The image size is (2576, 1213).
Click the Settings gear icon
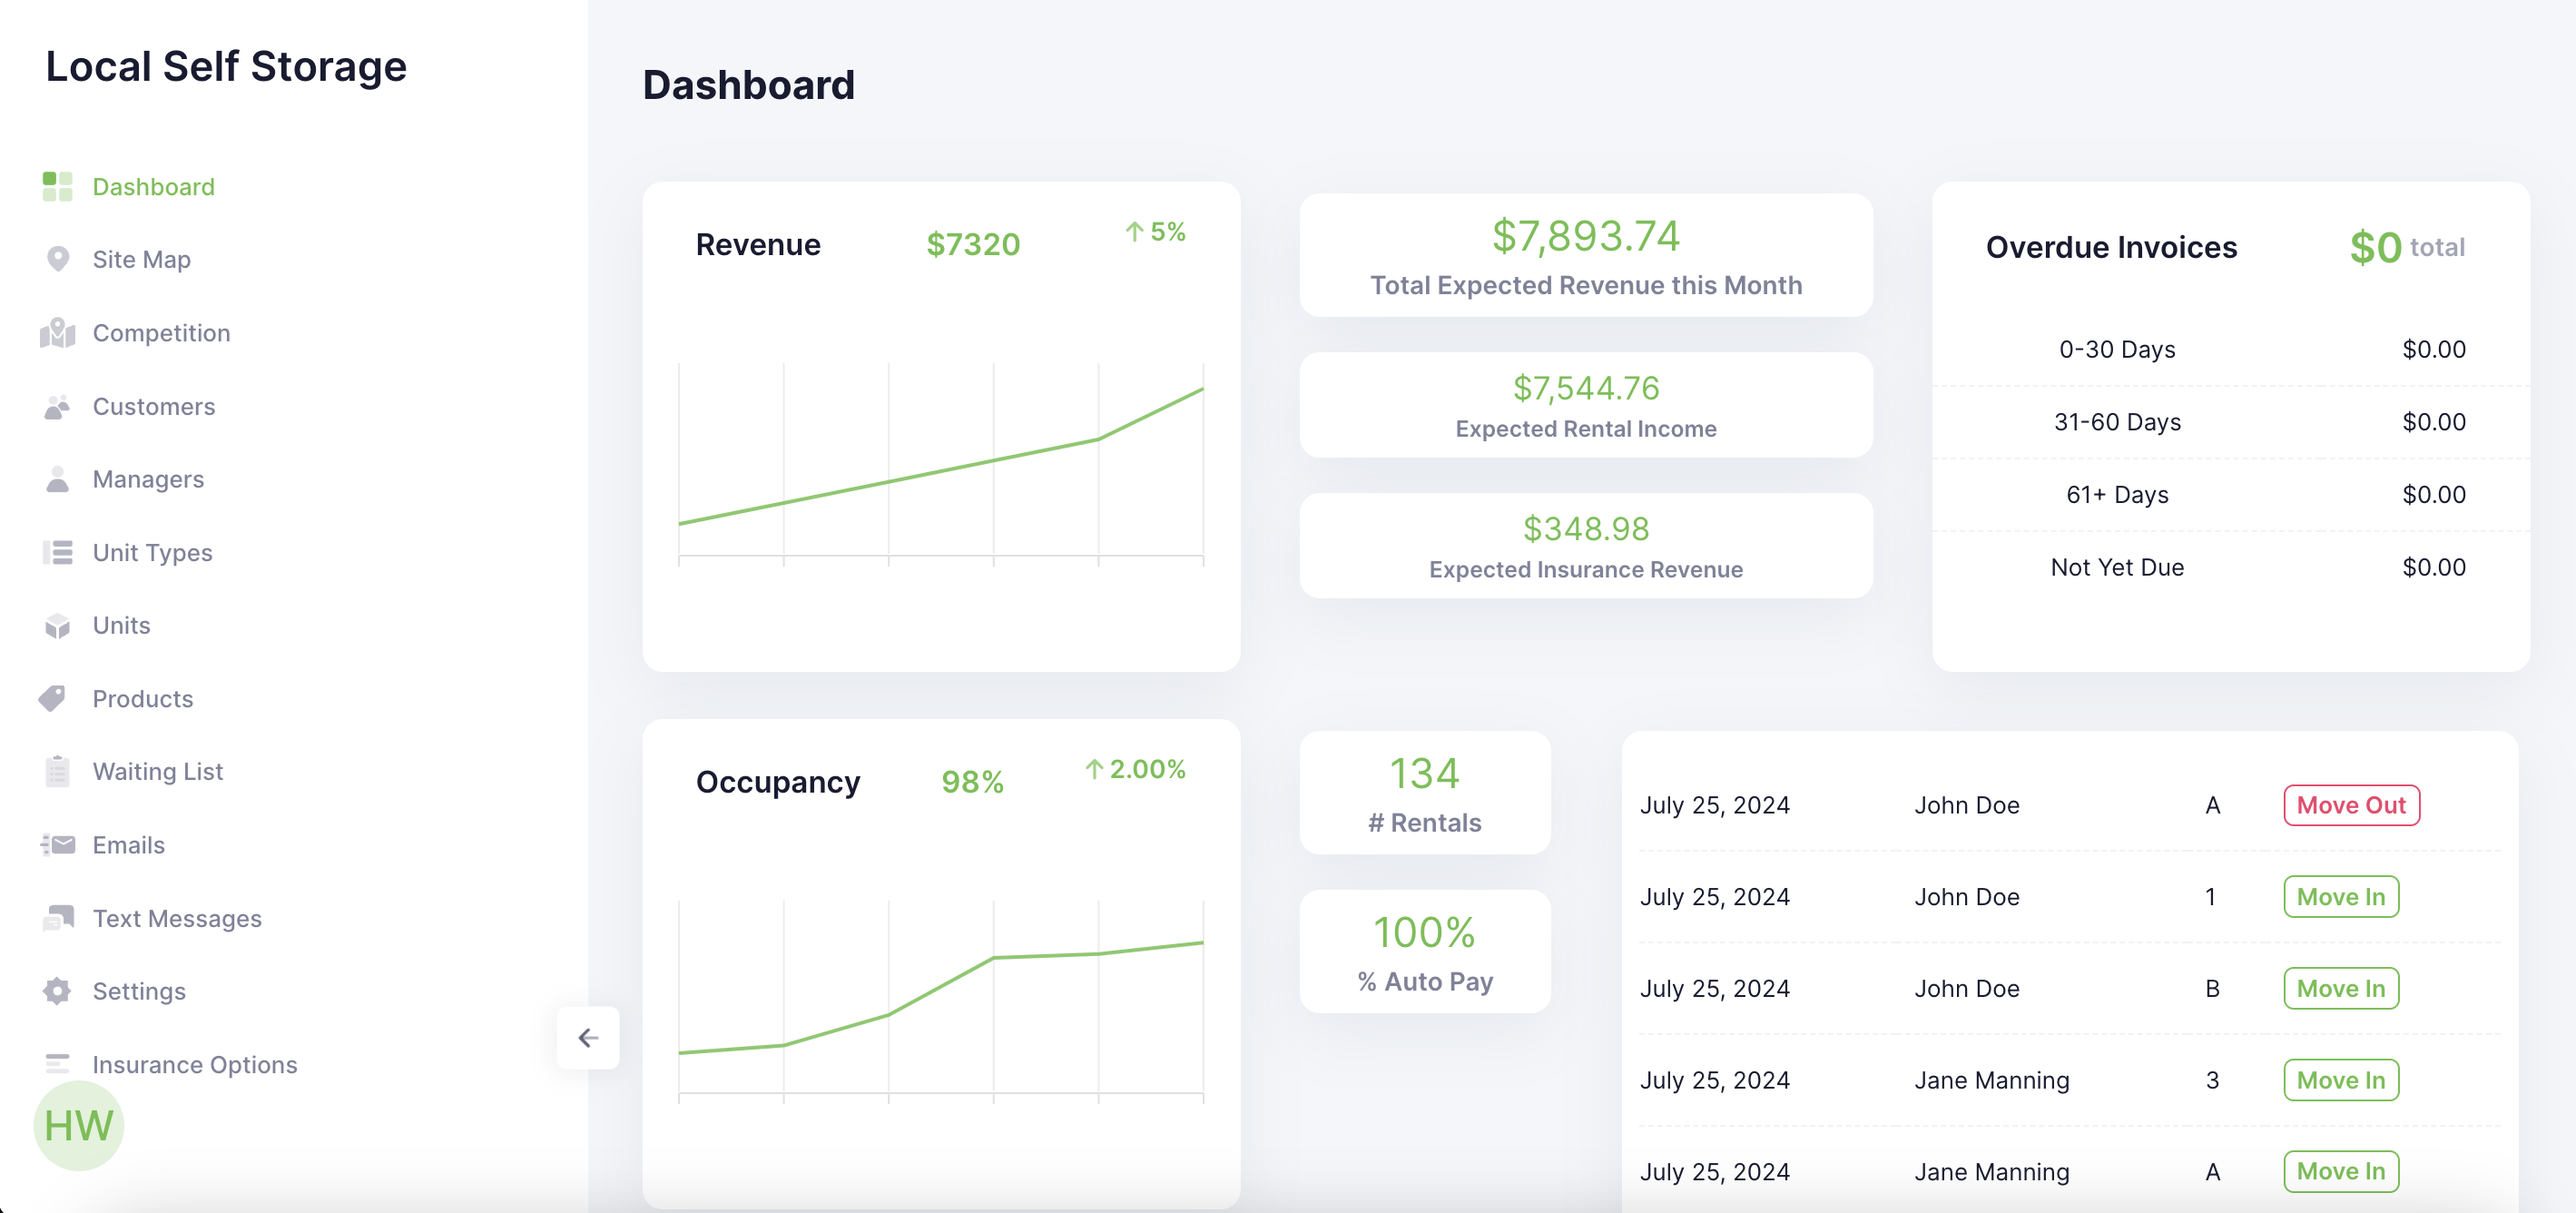[57, 991]
